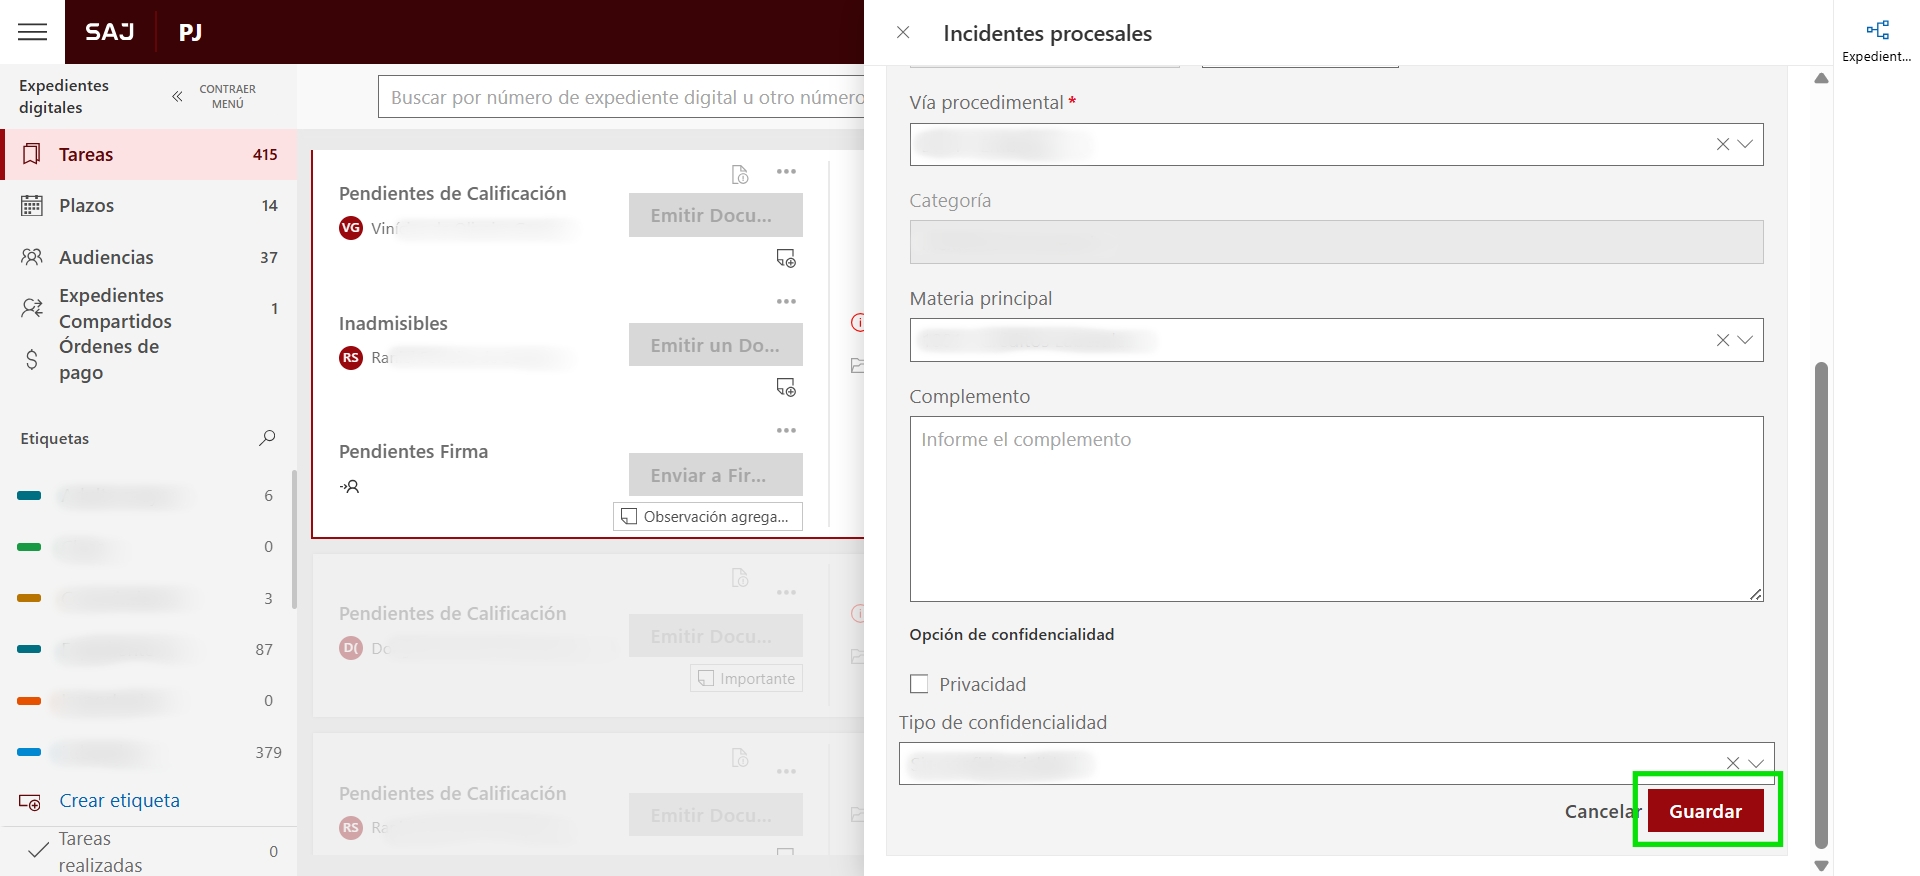Close the Incidentes procesales panel
The height and width of the screenshot is (876, 1920).
(x=903, y=33)
